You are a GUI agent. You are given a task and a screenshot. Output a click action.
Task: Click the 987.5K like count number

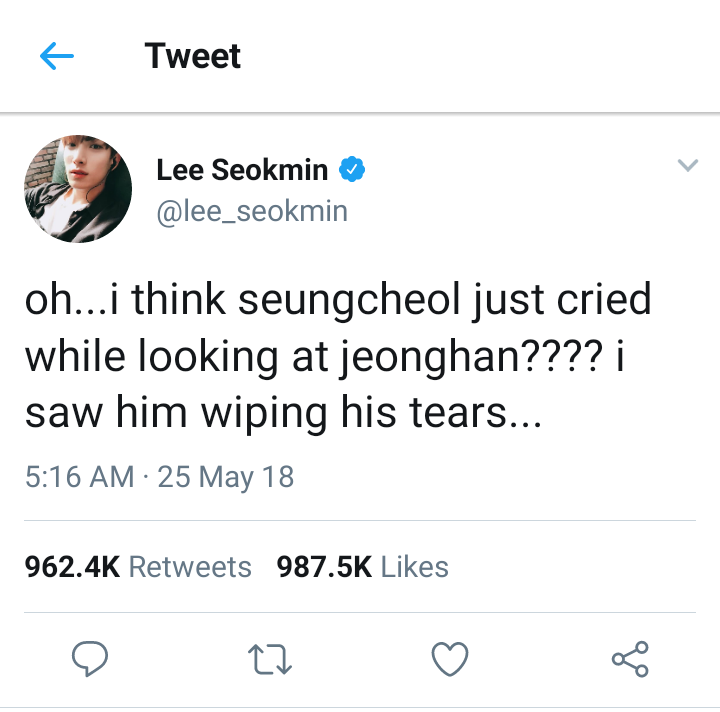click(x=324, y=566)
